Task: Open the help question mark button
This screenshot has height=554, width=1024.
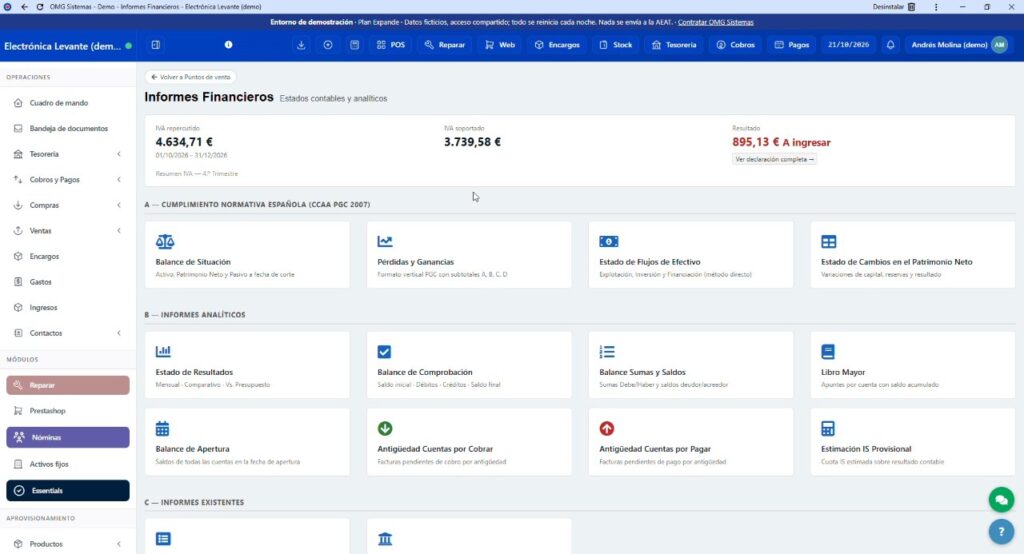Action: [x=1001, y=531]
